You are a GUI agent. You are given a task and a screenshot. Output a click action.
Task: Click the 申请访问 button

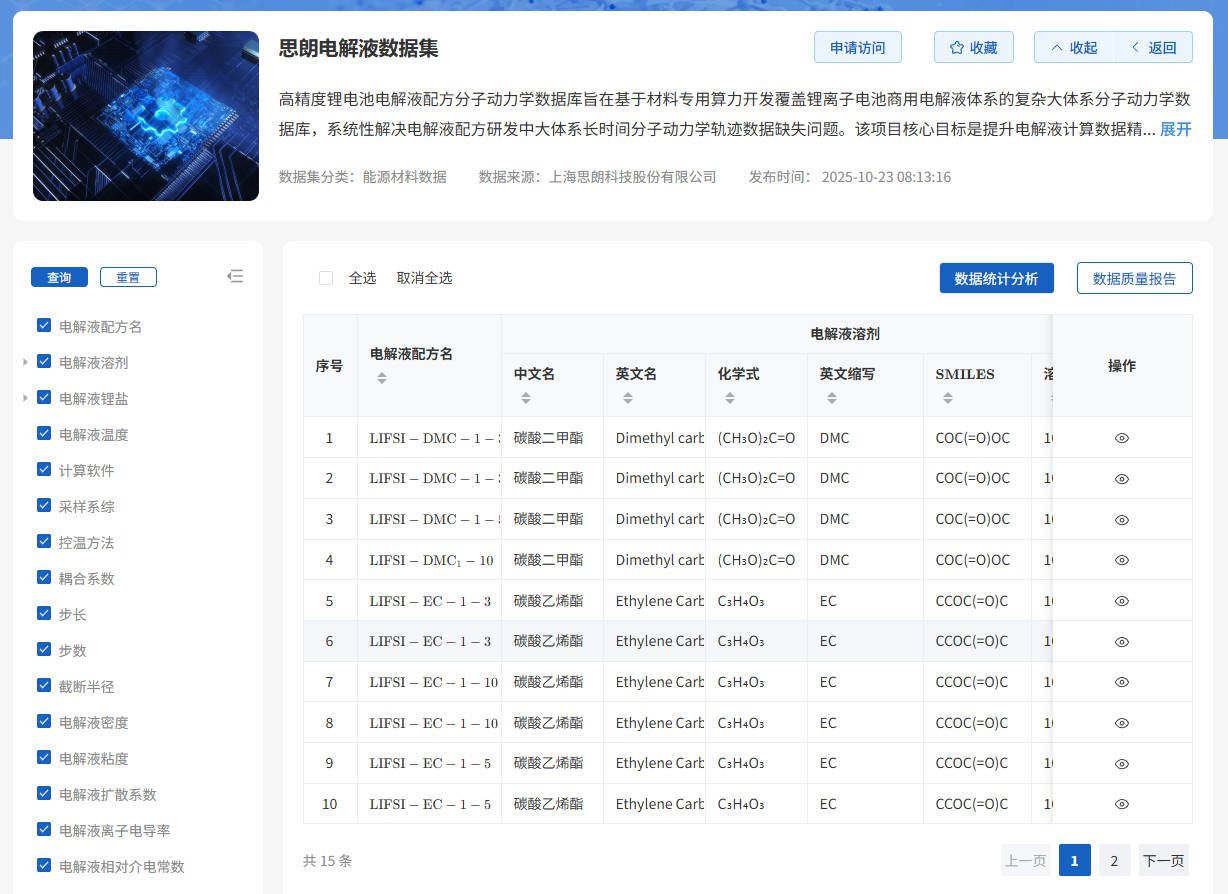pyautogui.click(x=857, y=47)
